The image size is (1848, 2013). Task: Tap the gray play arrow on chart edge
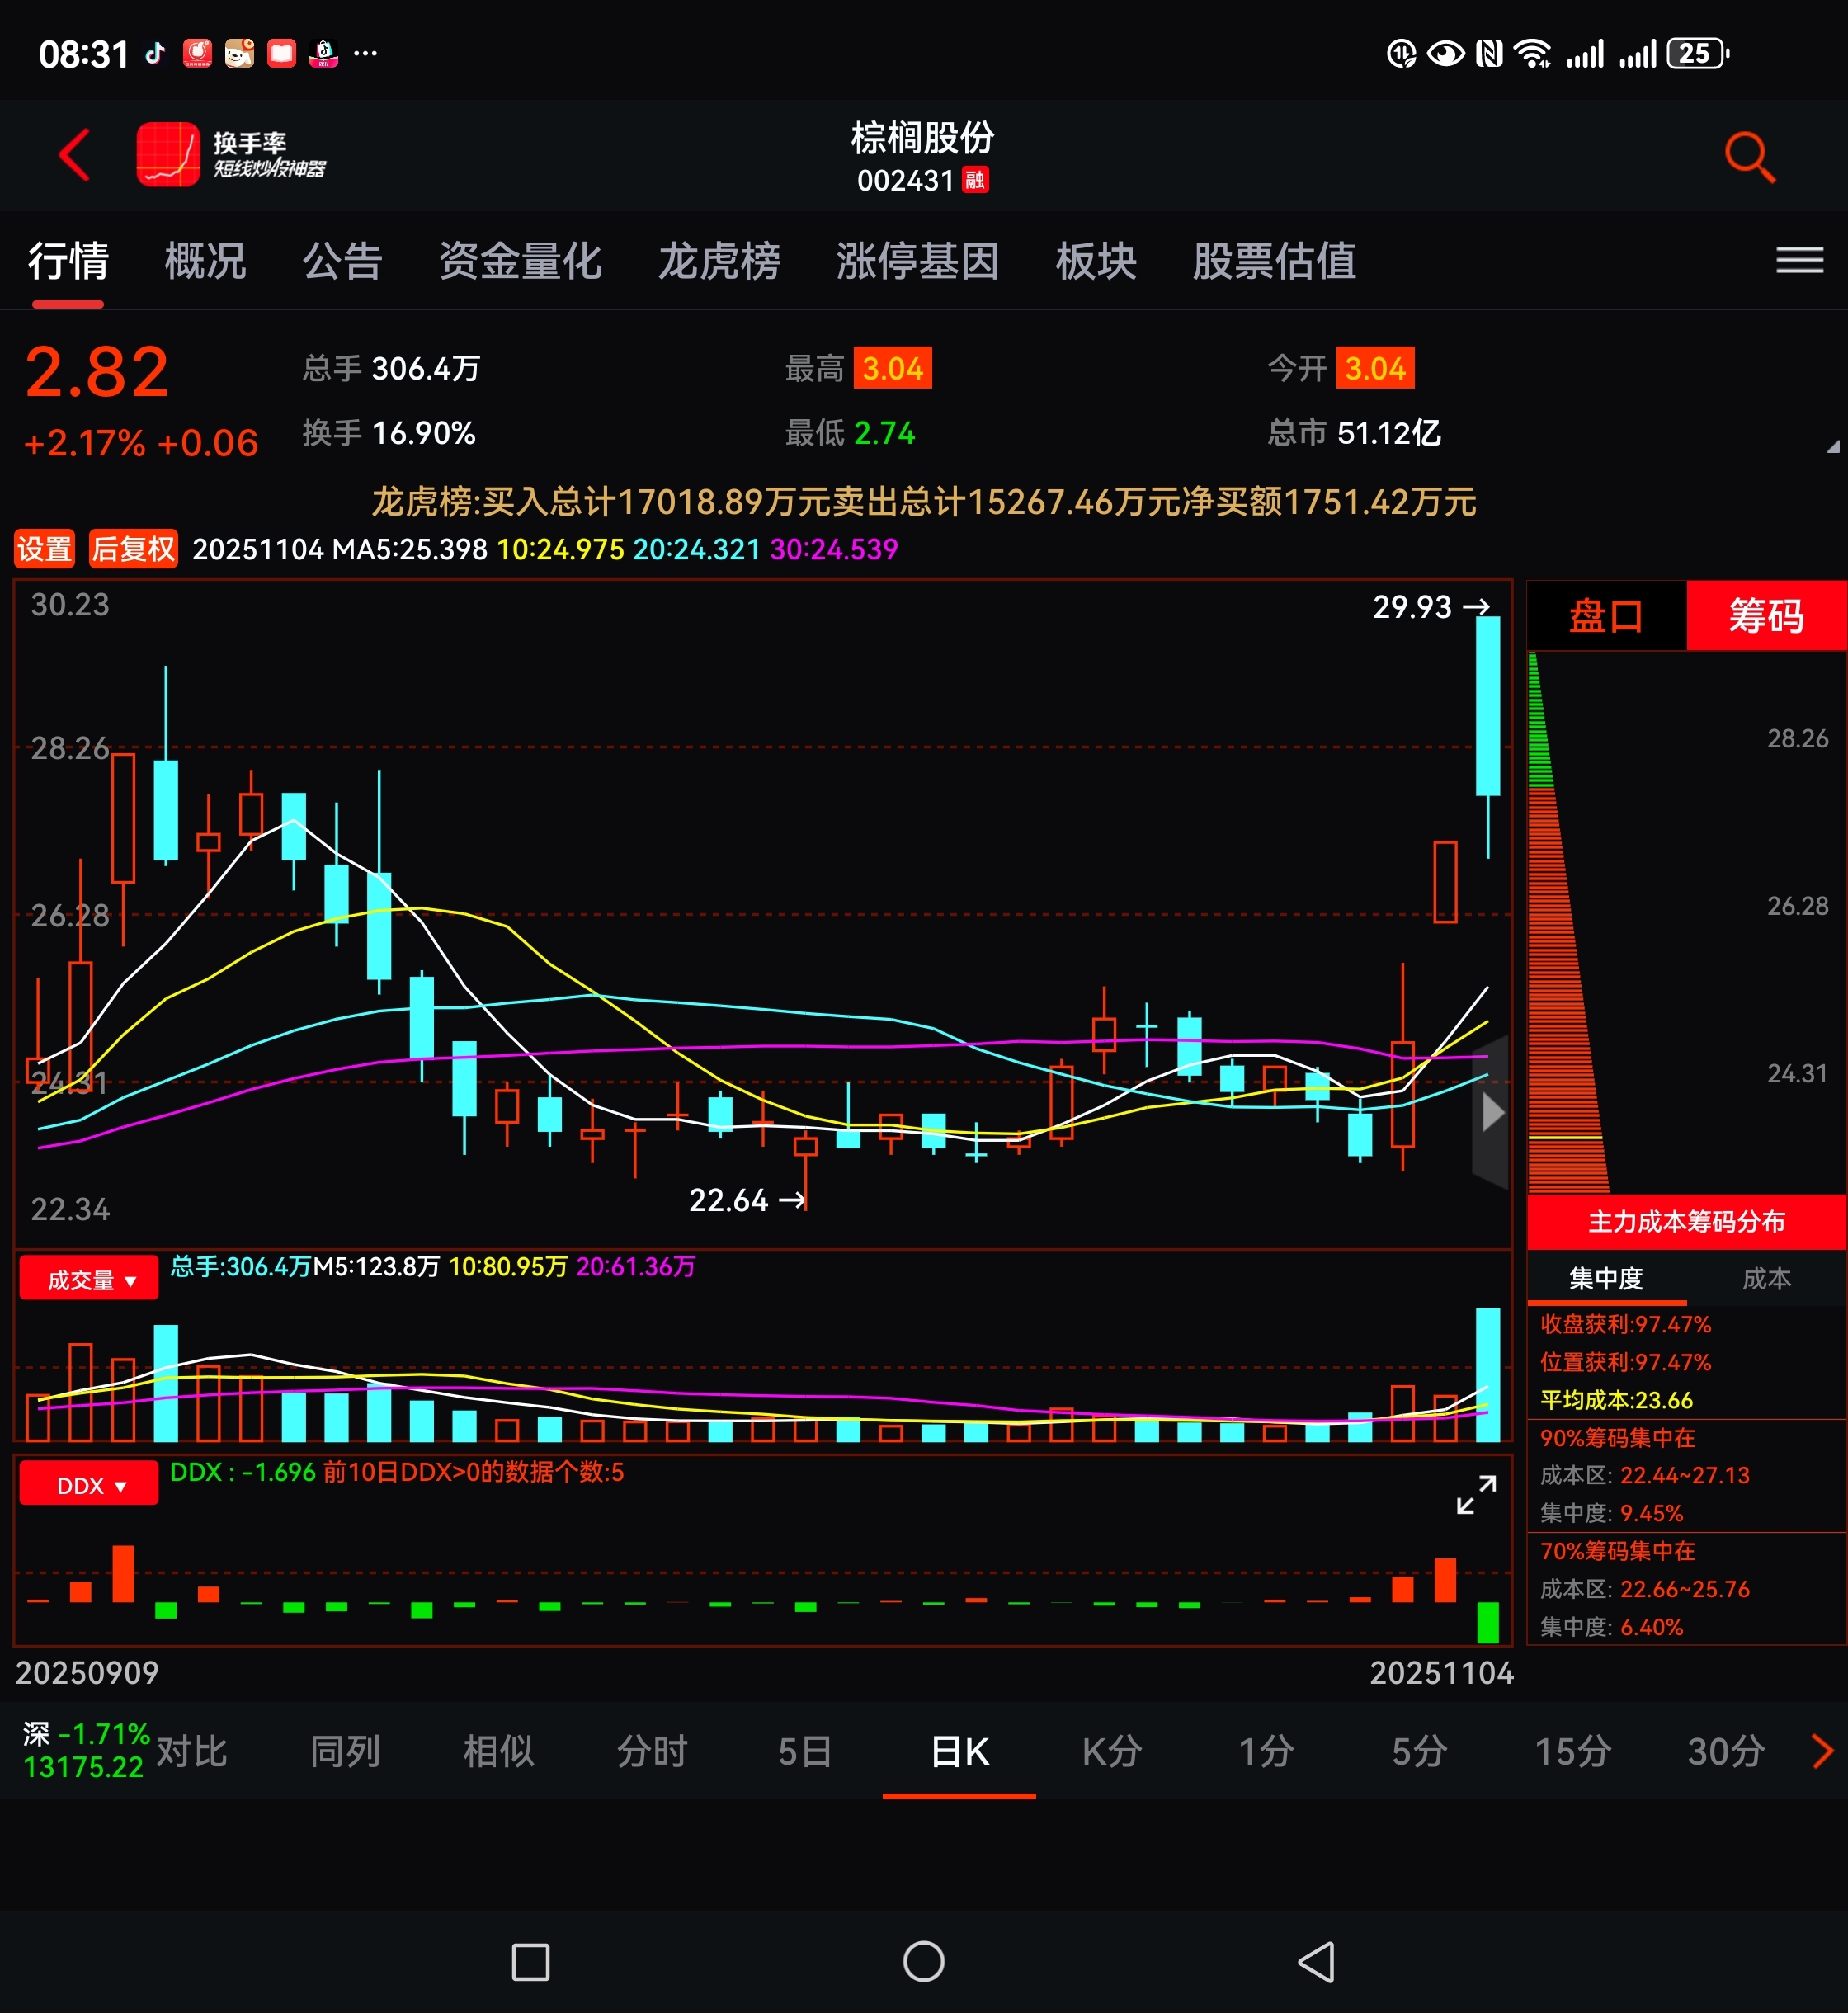tap(1492, 1112)
